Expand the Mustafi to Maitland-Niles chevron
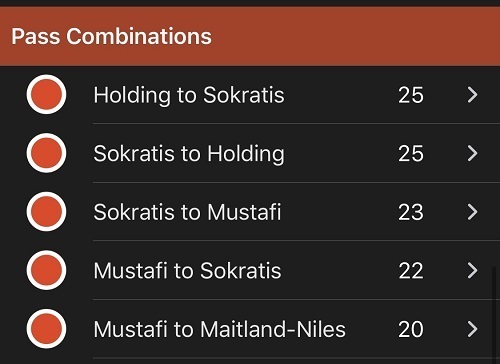The width and height of the screenshot is (500, 364). 473,329
